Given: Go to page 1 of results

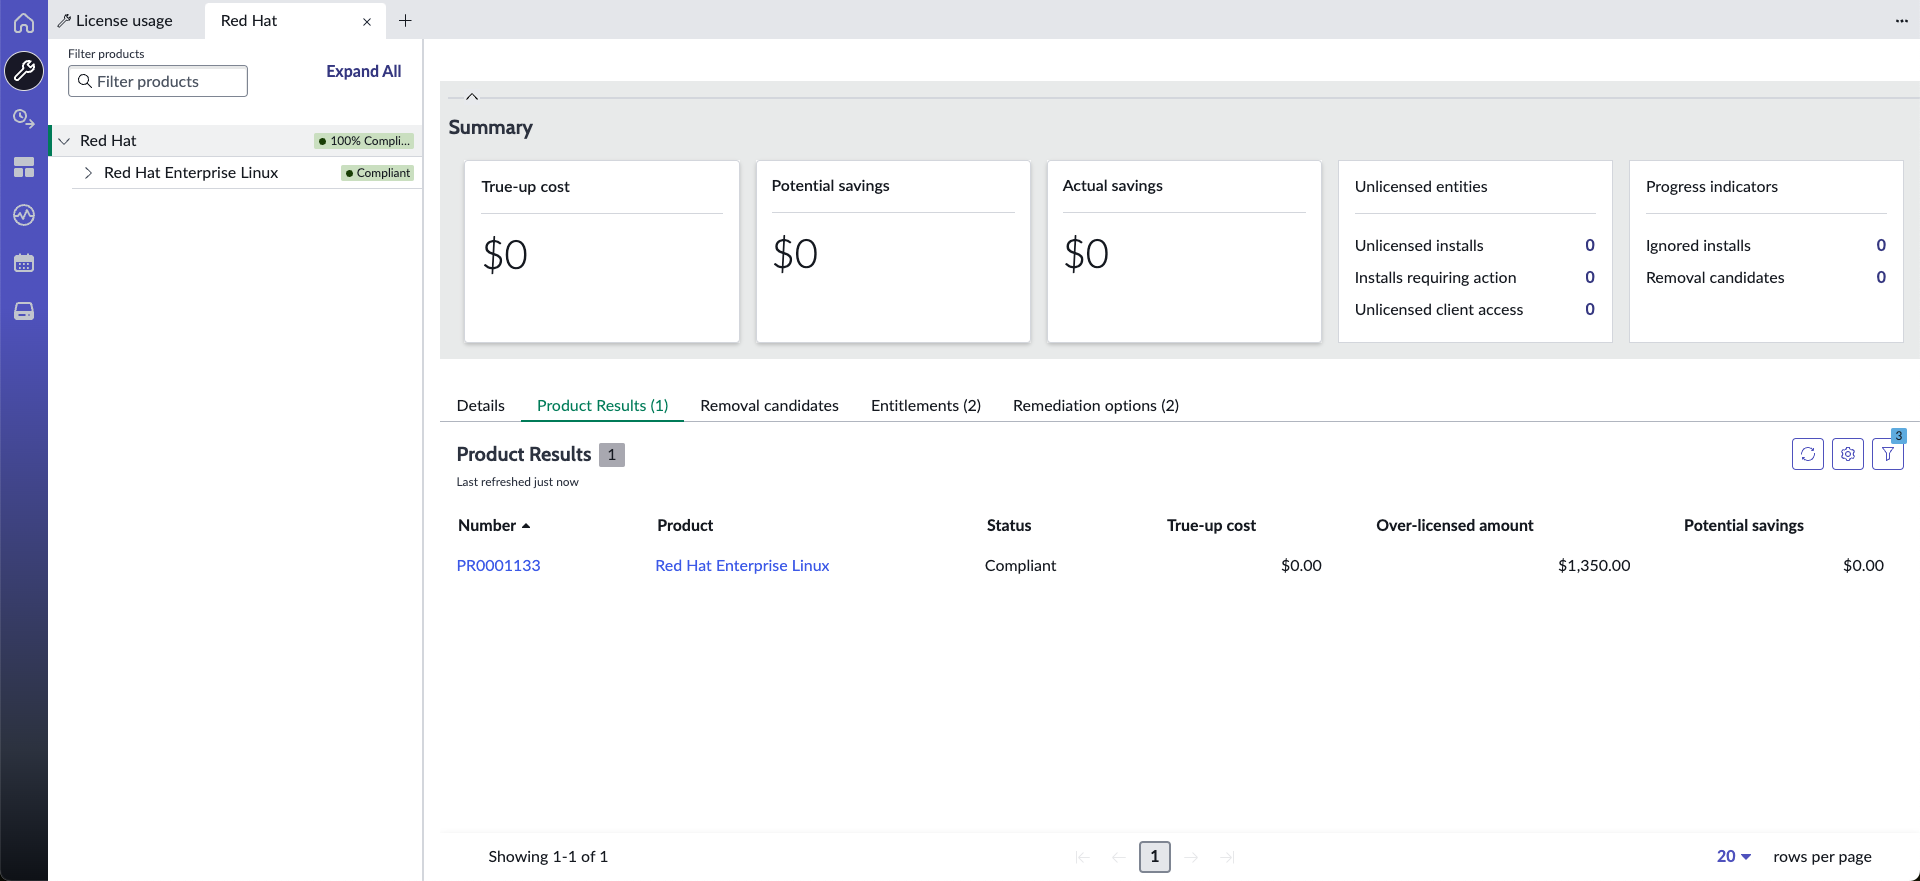Looking at the screenshot, I should 1155,856.
